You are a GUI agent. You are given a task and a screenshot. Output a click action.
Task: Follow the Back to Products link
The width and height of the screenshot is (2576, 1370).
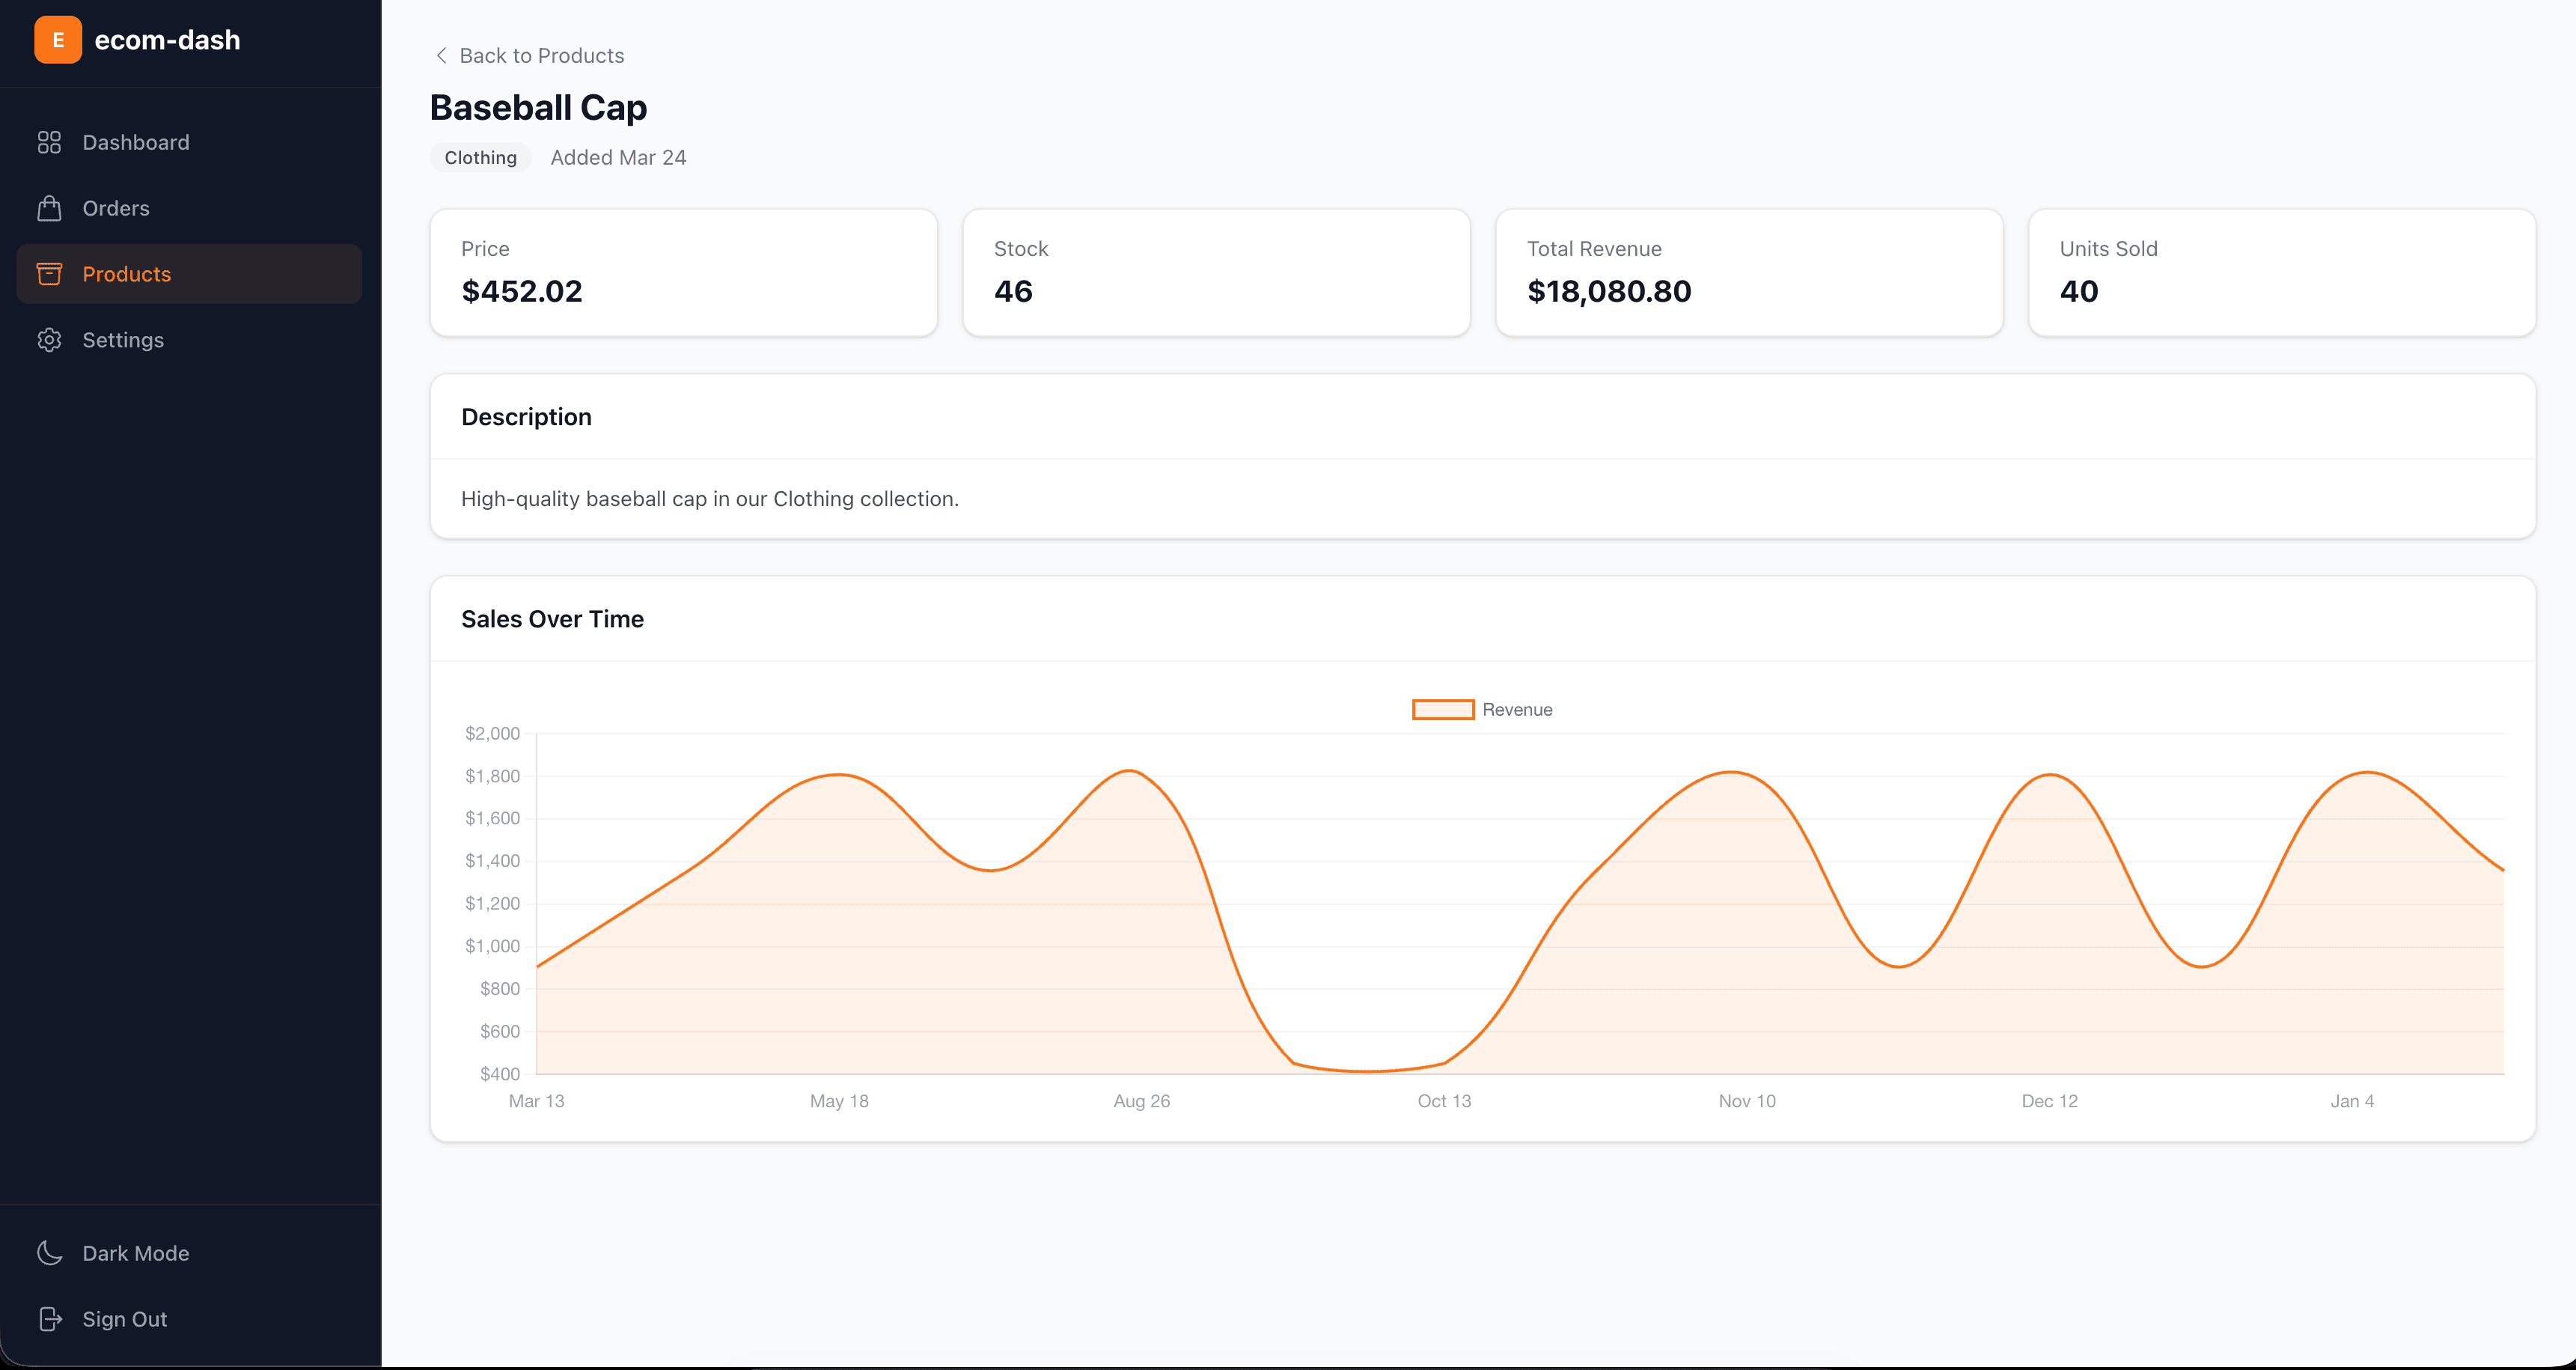point(541,56)
